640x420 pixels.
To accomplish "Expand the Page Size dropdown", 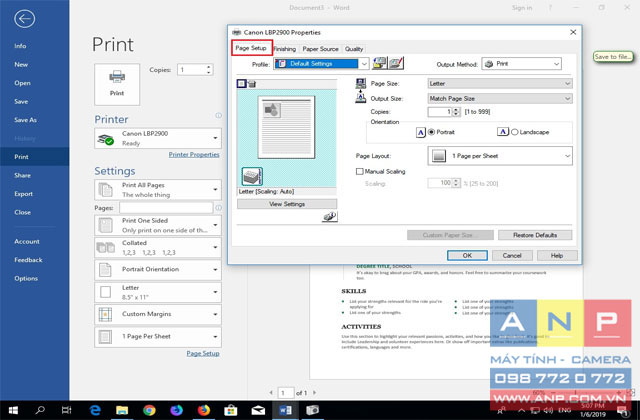I will pos(567,83).
